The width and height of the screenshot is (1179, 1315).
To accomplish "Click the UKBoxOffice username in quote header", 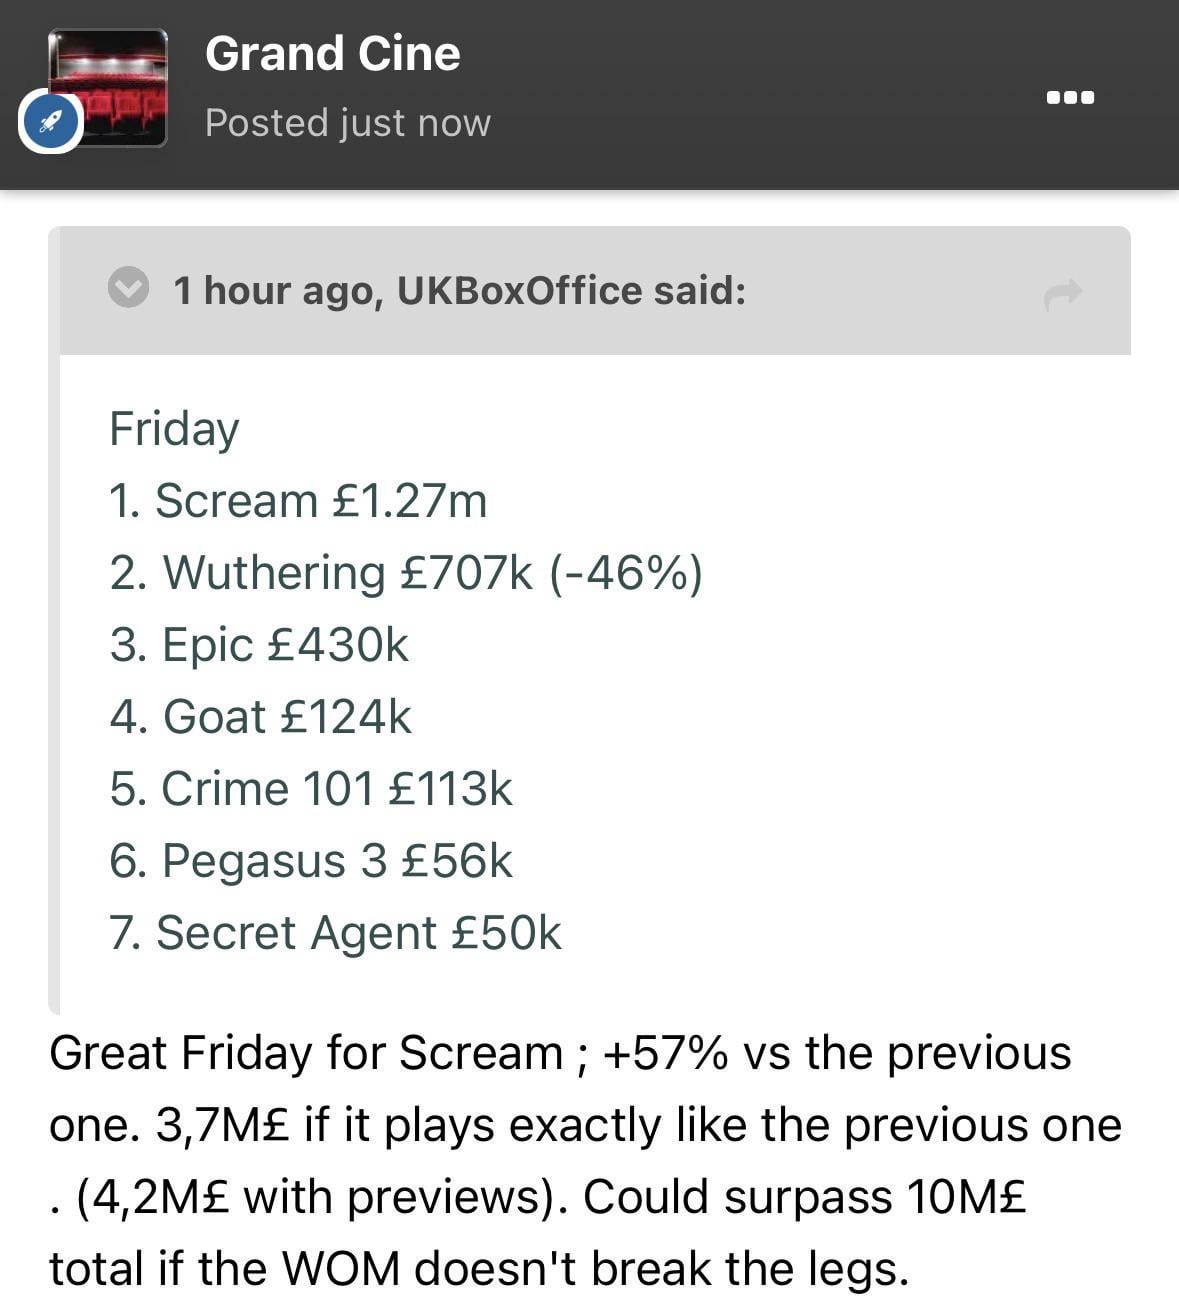I will pyautogui.click(x=519, y=290).
